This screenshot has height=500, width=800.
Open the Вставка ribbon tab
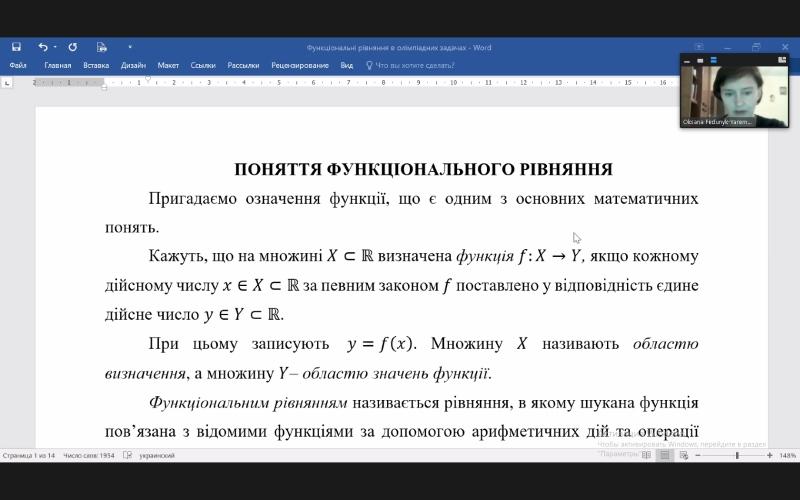pos(96,65)
